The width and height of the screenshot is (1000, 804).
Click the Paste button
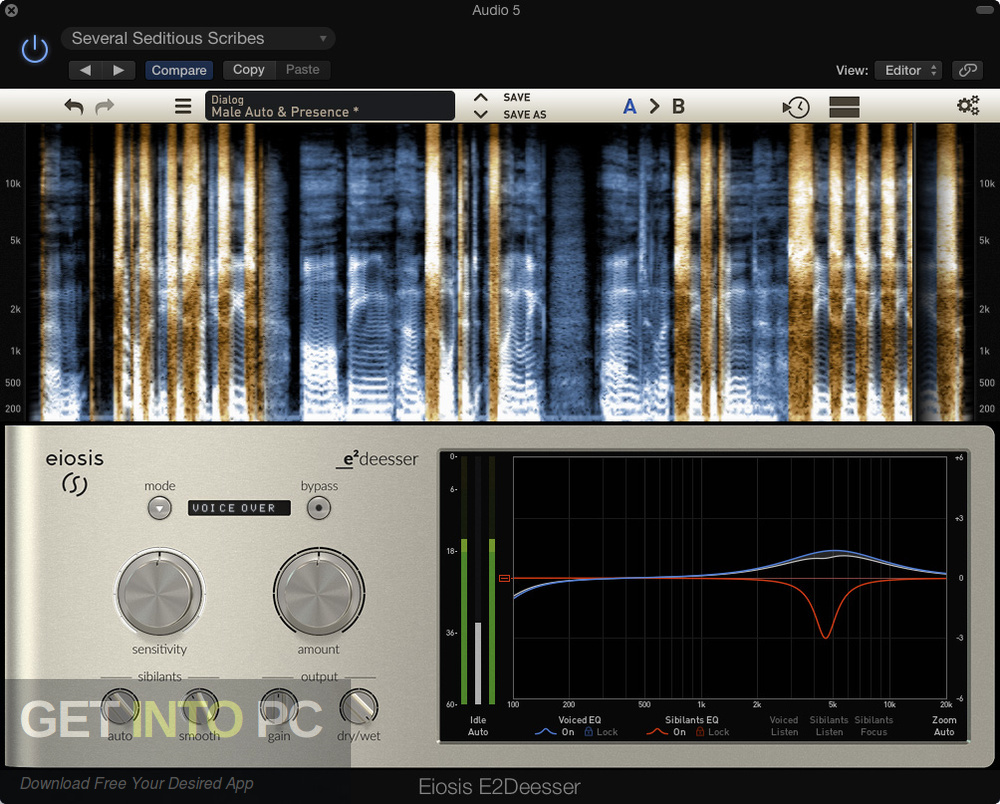[302, 69]
